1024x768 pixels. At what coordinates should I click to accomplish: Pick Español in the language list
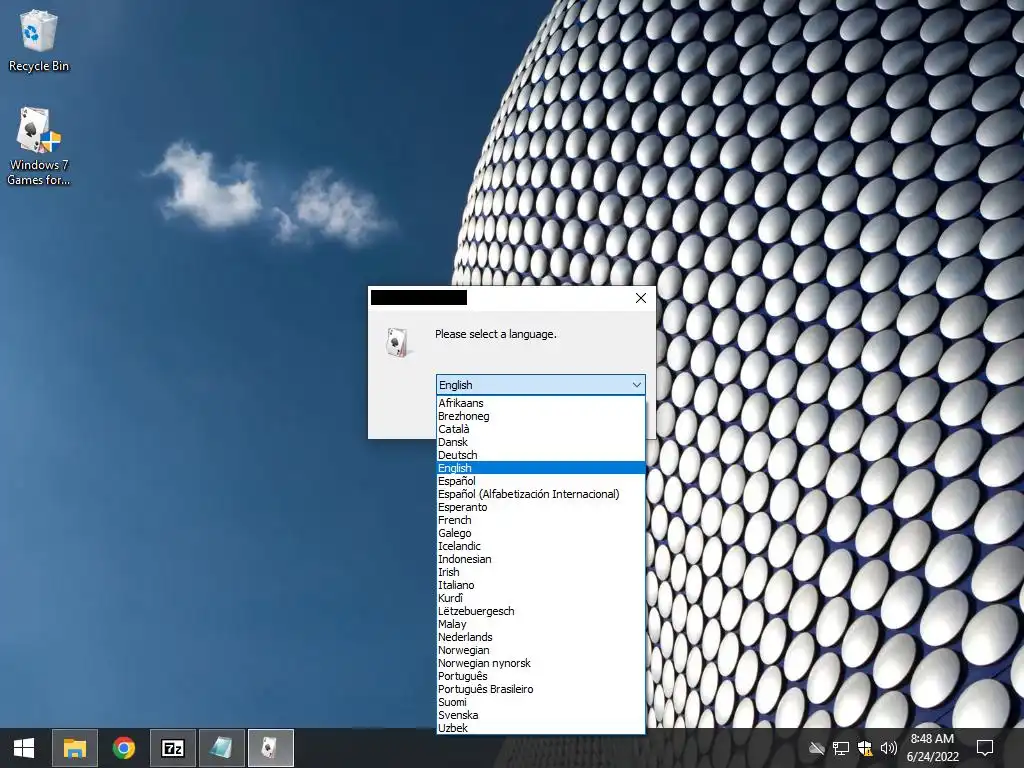(541, 481)
